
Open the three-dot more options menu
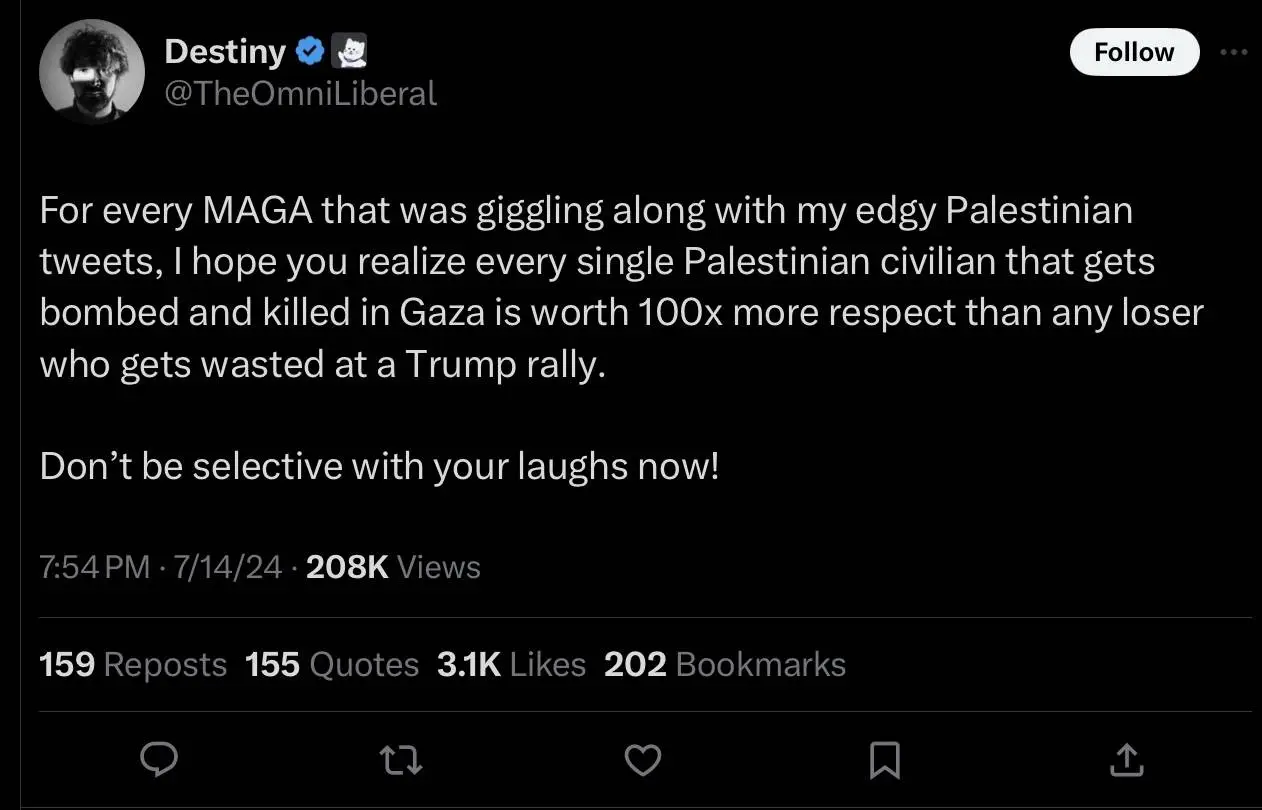point(1234,52)
